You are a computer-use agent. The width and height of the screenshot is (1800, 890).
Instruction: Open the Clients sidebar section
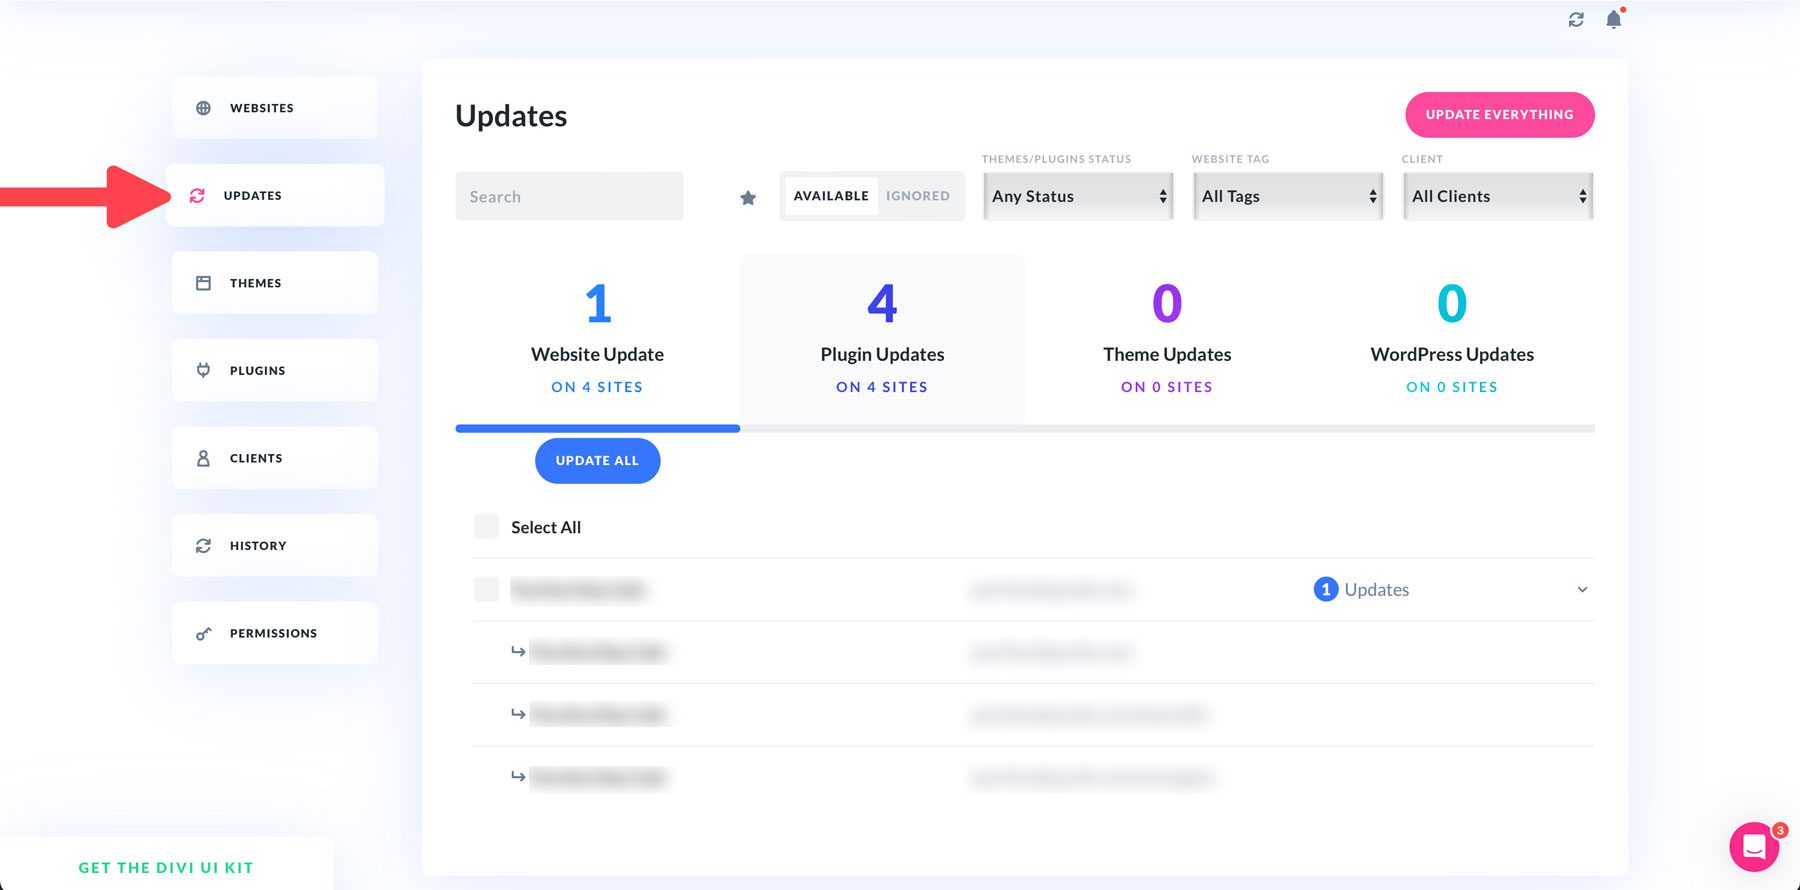[x=275, y=458]
